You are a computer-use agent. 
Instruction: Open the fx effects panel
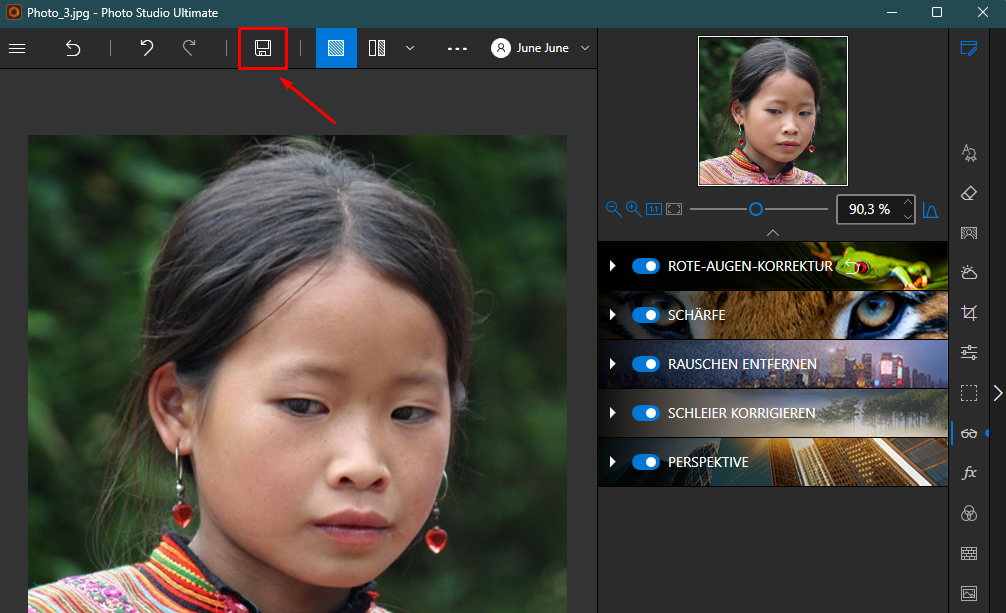coord(969,473)
